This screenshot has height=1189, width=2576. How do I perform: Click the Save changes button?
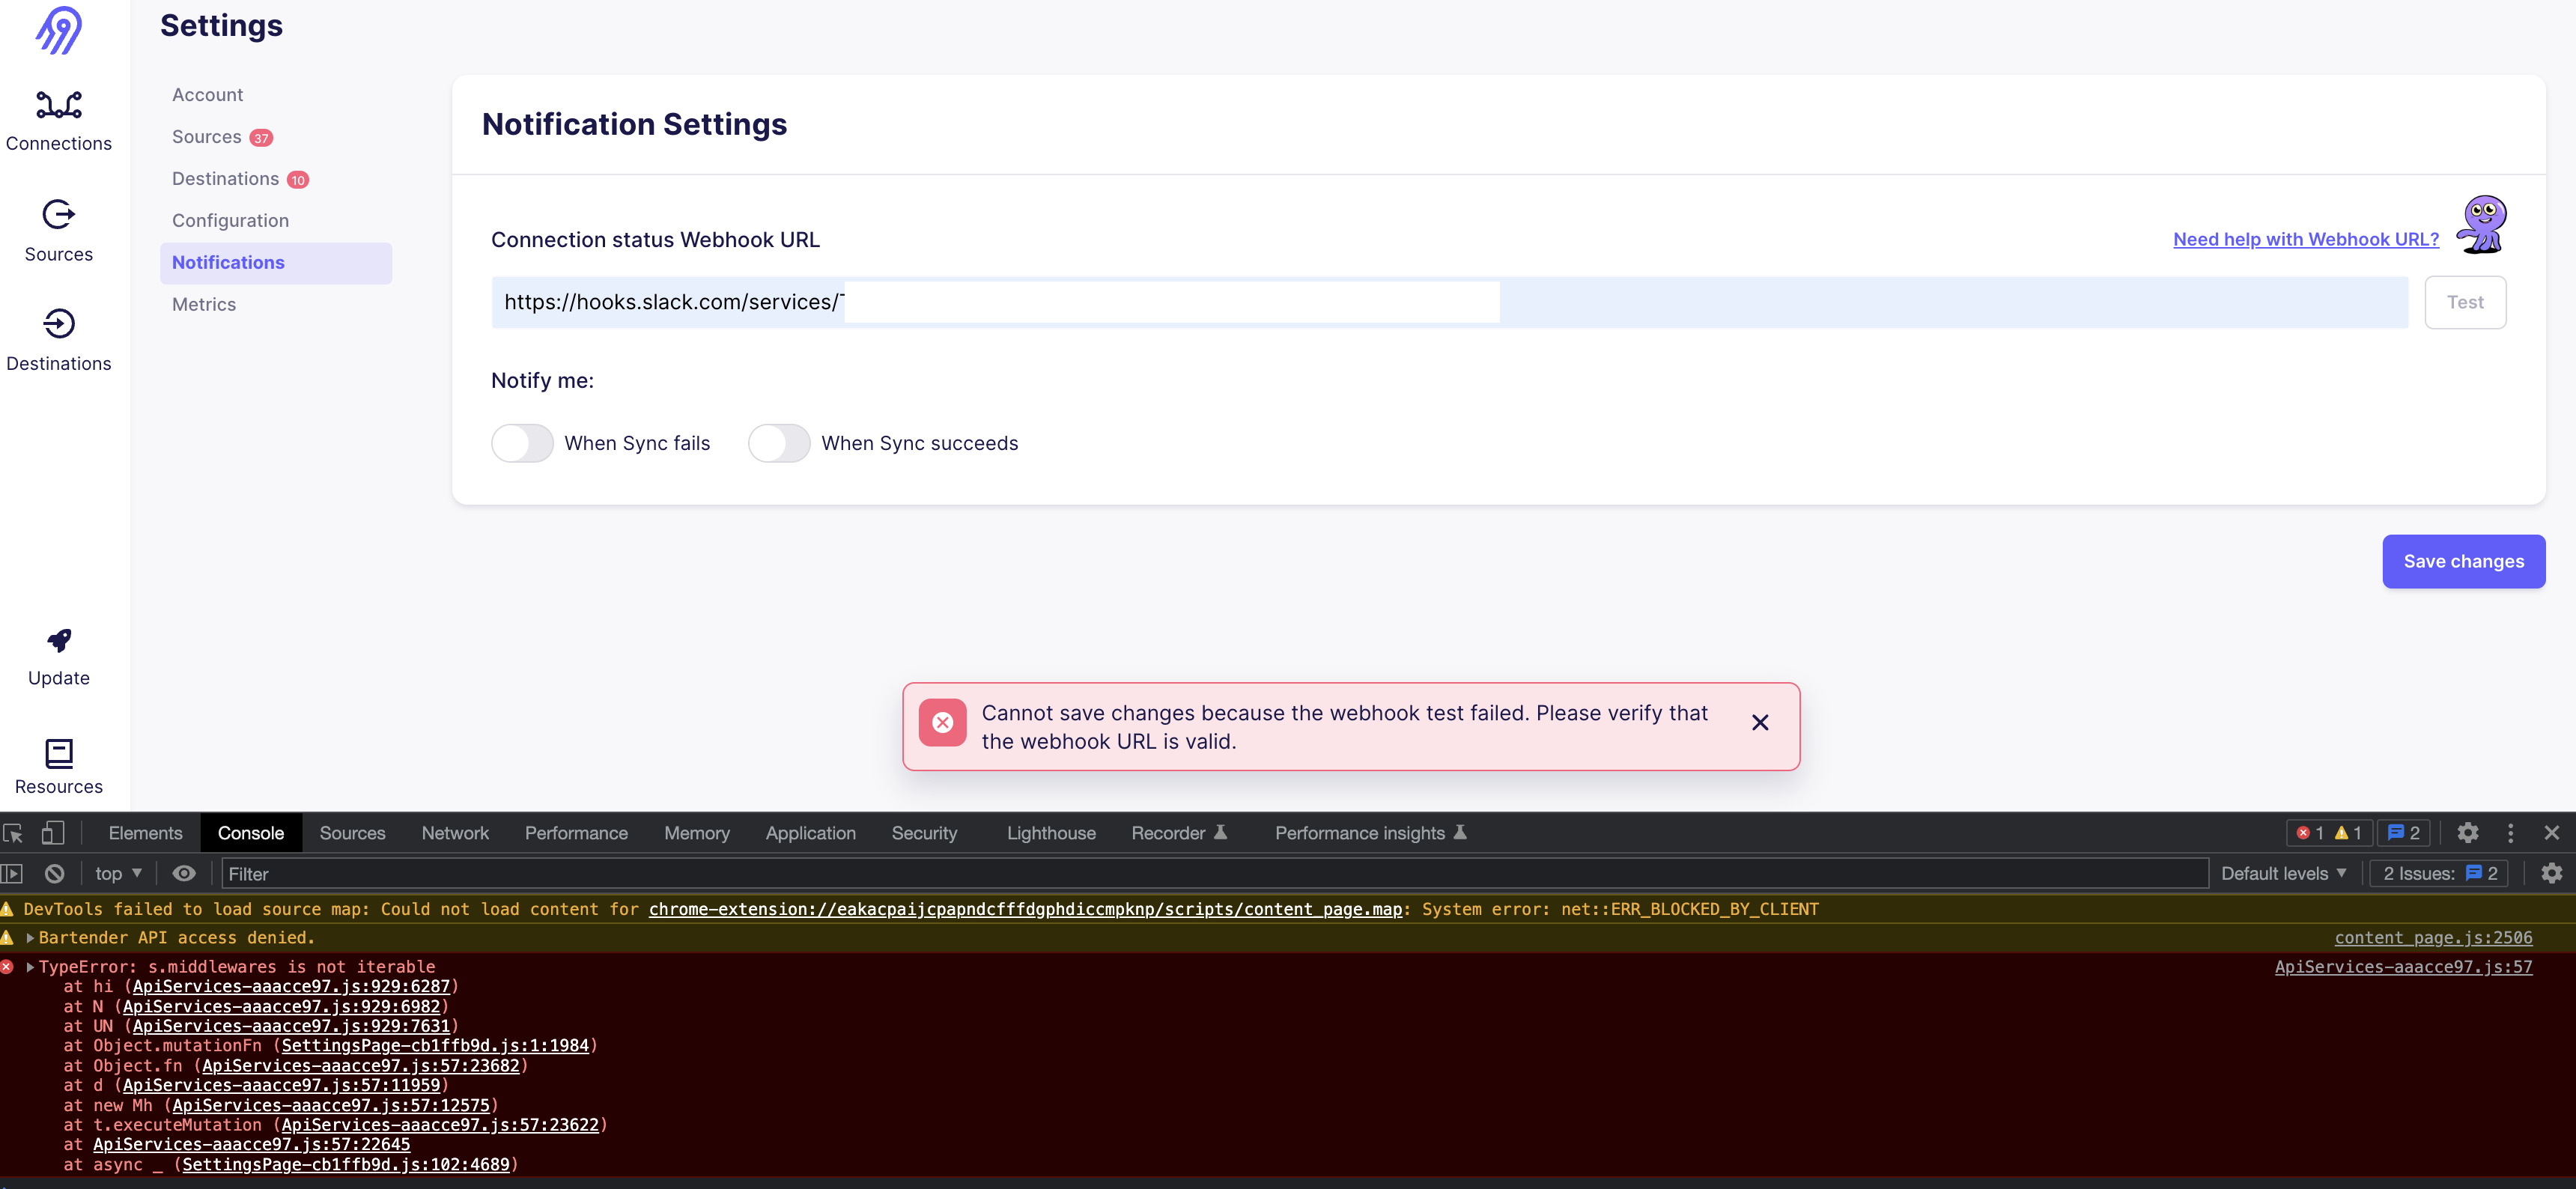(x=2463, y=561)
